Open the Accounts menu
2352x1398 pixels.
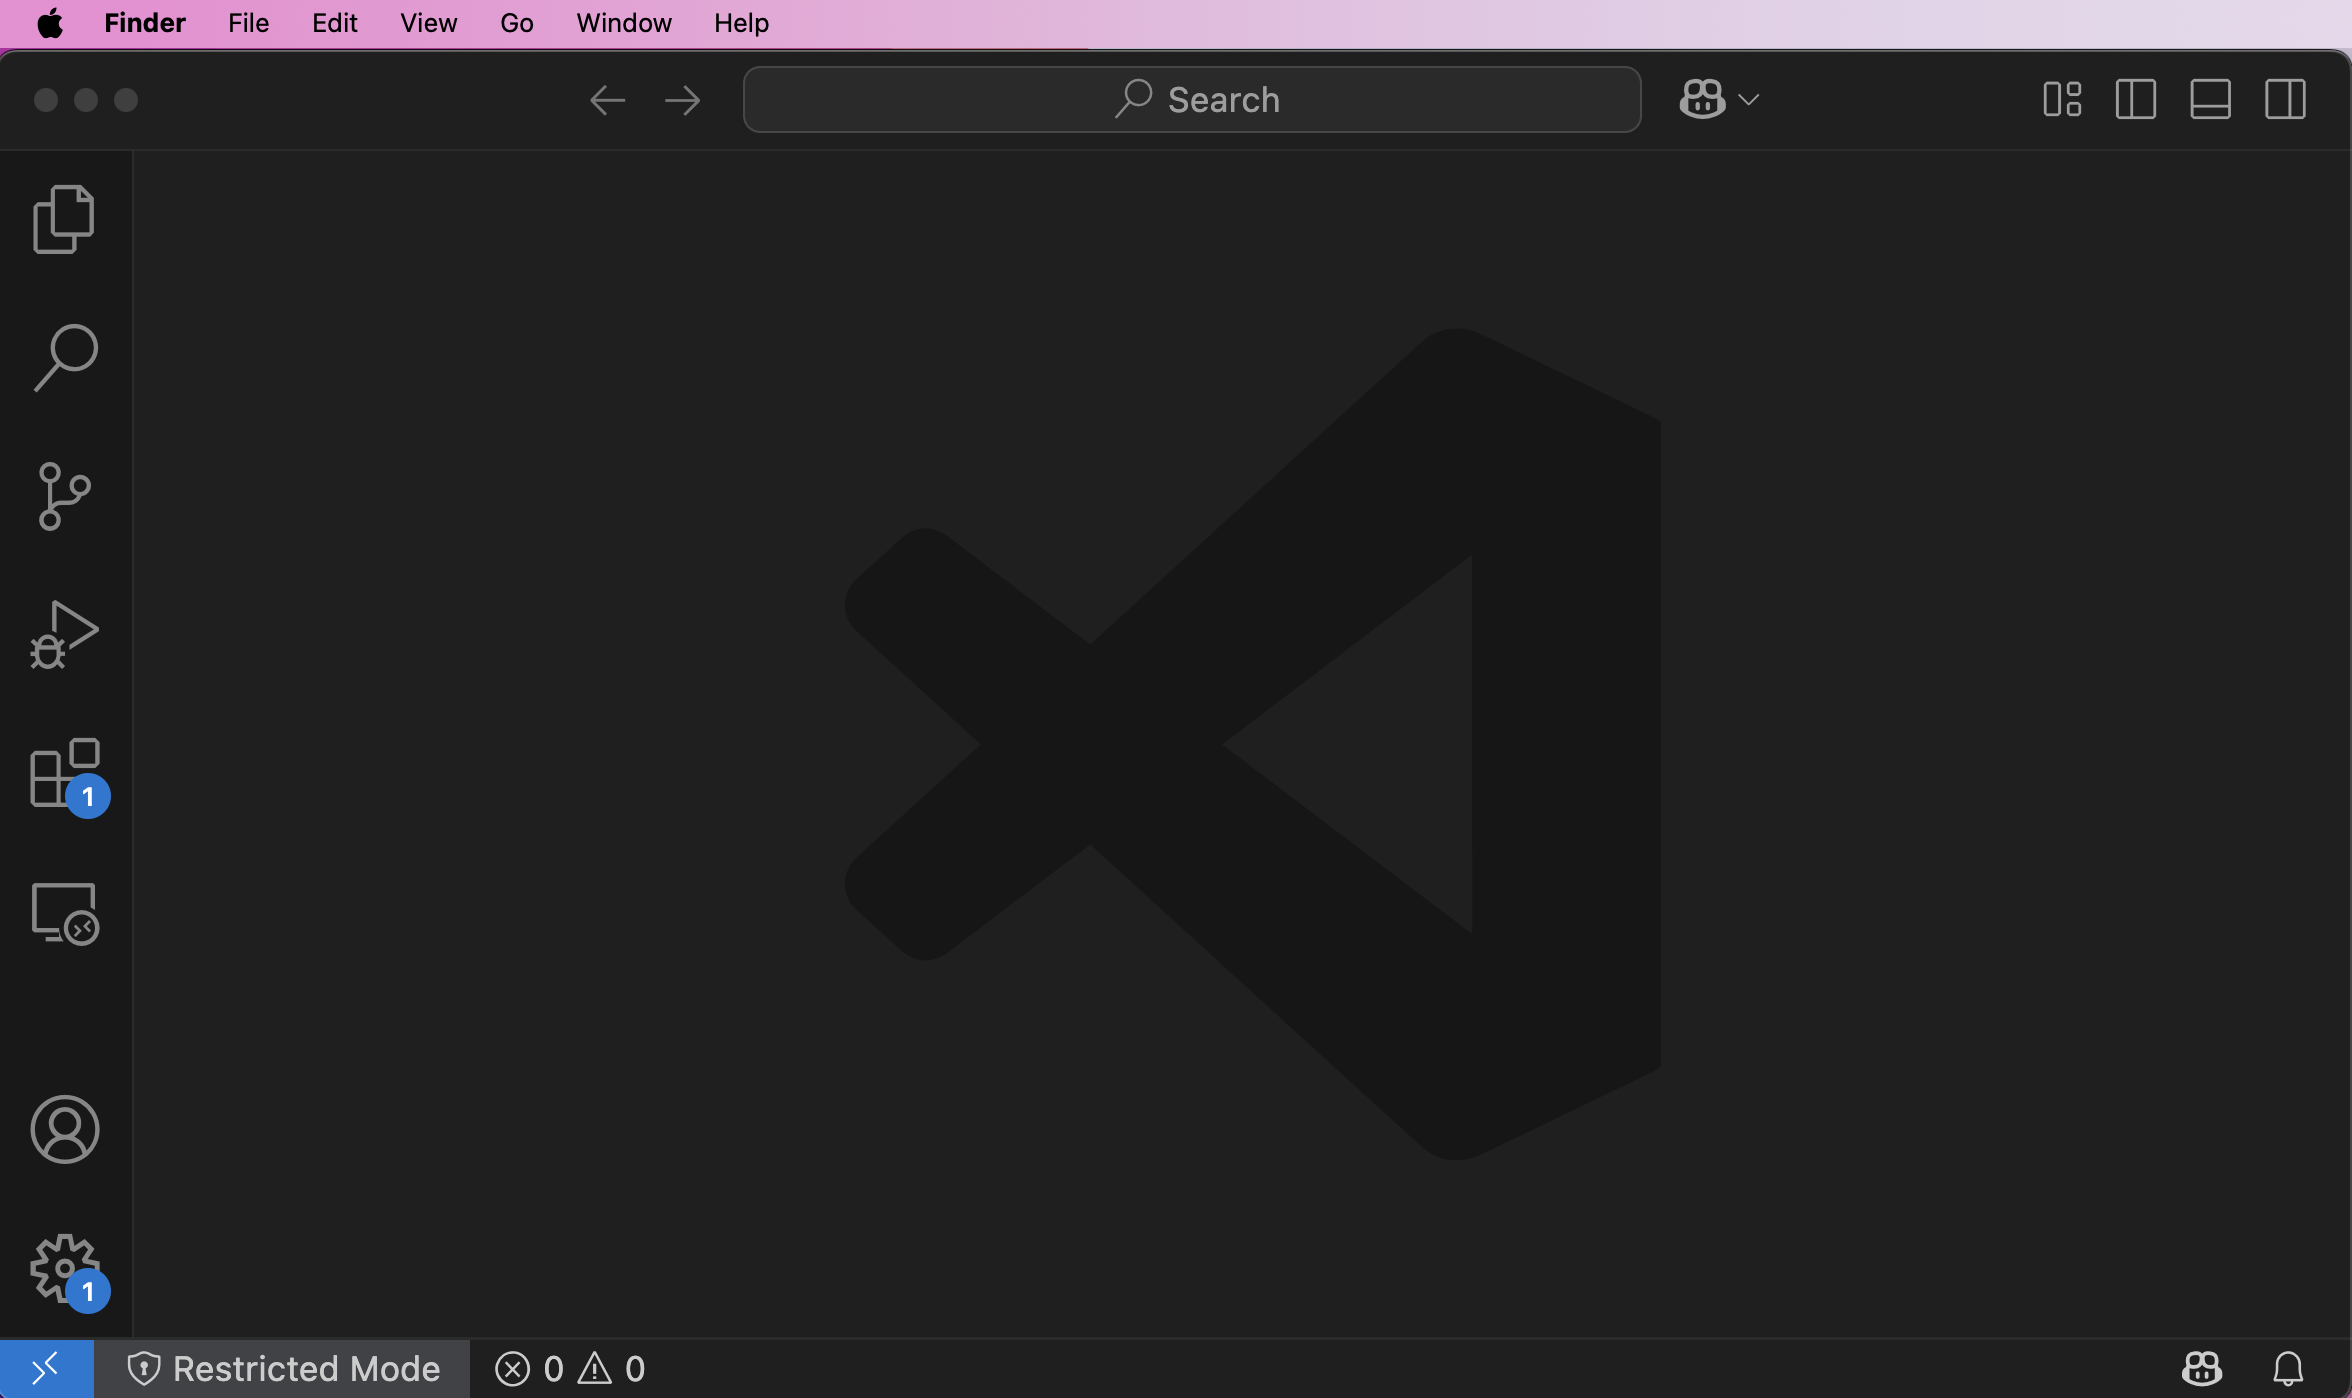[65, 1130]
